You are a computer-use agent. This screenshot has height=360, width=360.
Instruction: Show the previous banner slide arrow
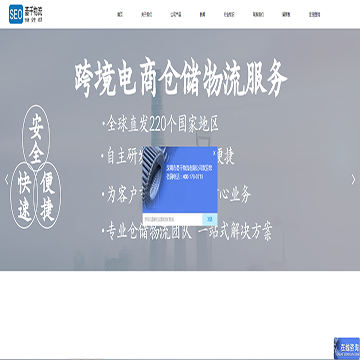[6, 180]
